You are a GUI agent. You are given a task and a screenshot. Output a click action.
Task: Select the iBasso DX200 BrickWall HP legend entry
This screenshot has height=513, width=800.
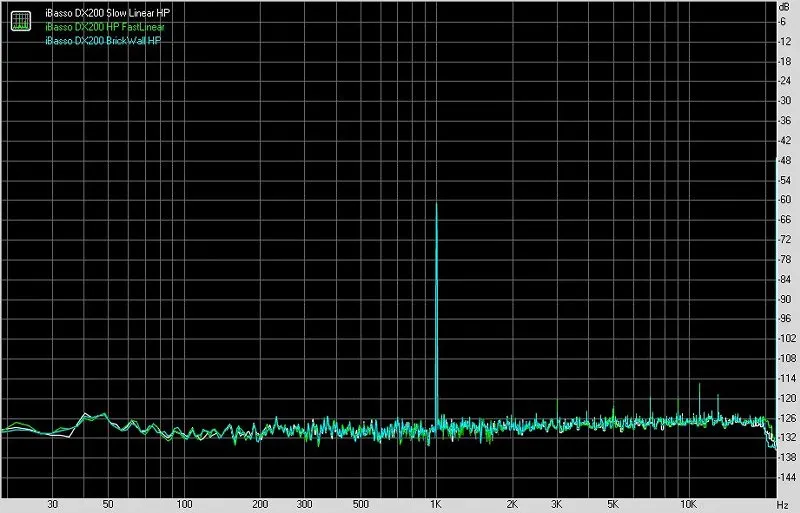coord(103,41)
